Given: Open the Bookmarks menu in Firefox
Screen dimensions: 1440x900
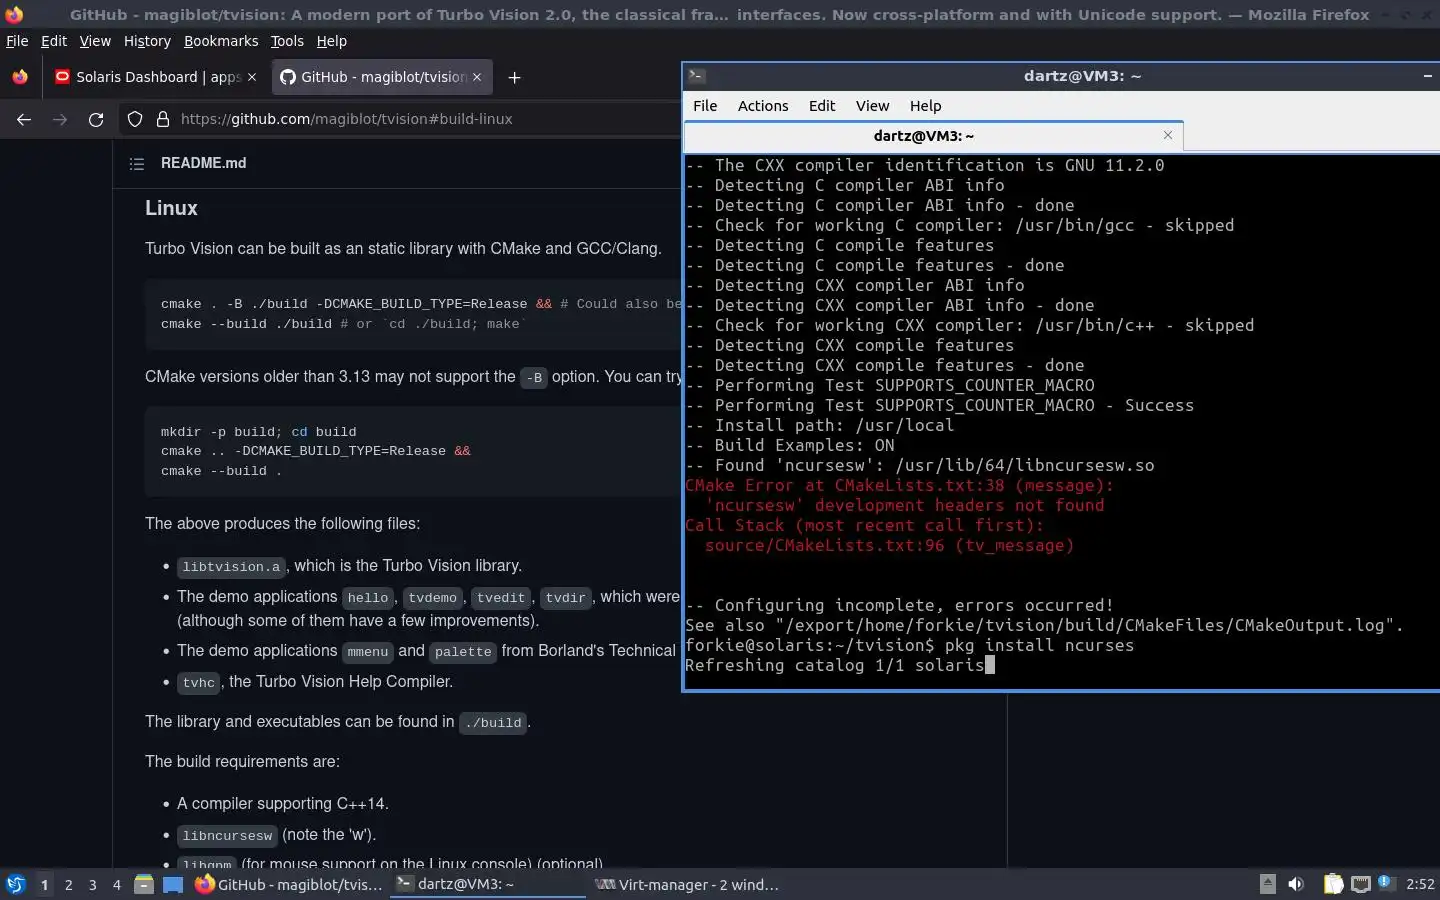Looking at the screenshot, I should 221,41.
